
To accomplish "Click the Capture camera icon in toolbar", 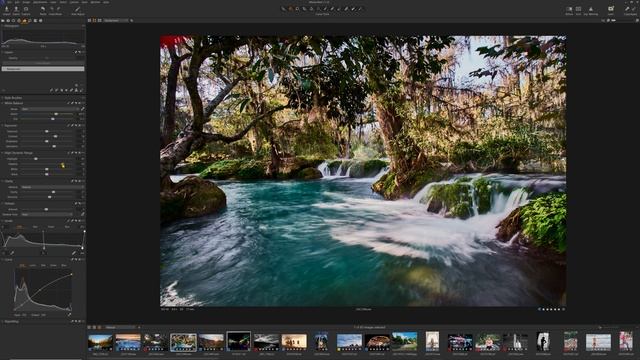I will (x=26, y=9).
